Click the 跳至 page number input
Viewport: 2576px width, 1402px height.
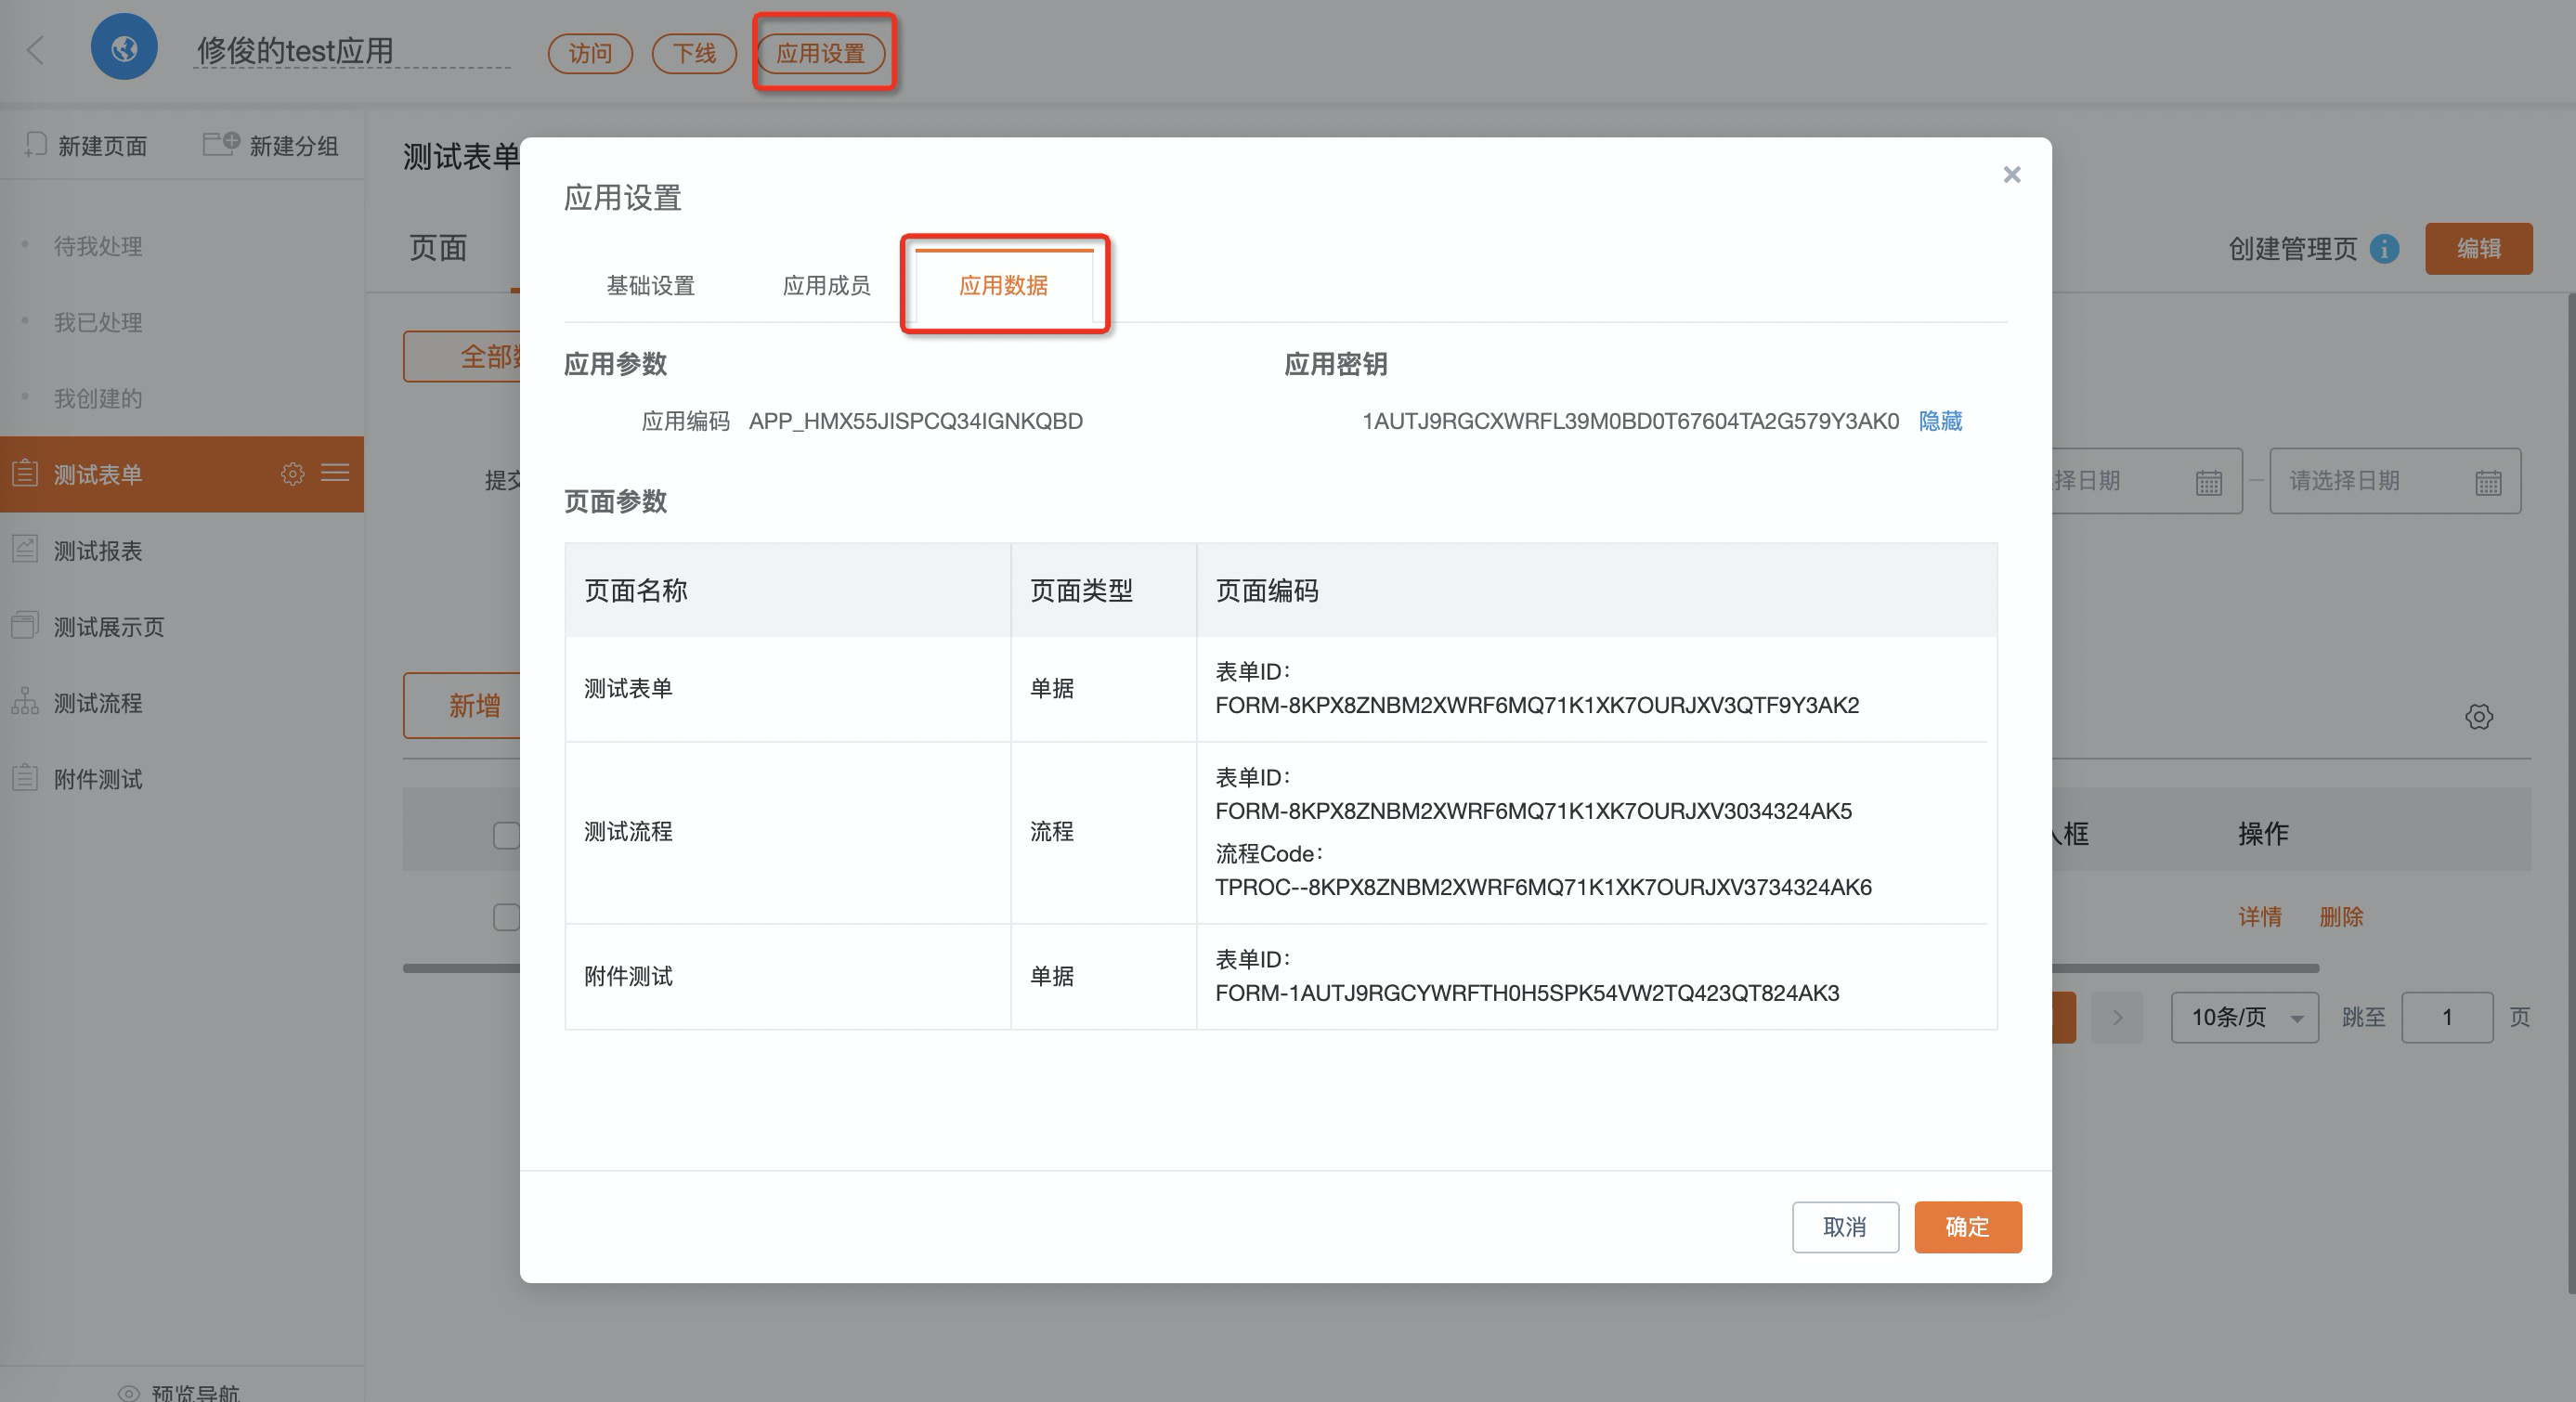(x=2446, y=1018)
